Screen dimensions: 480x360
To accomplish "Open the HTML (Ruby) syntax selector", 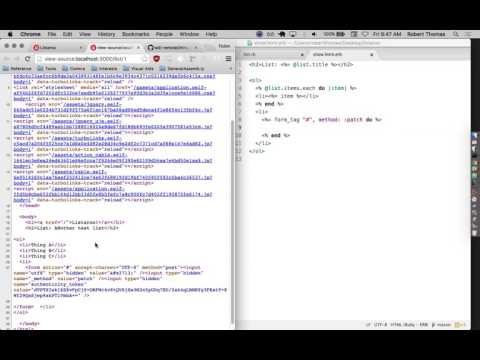I will (403, 324).
